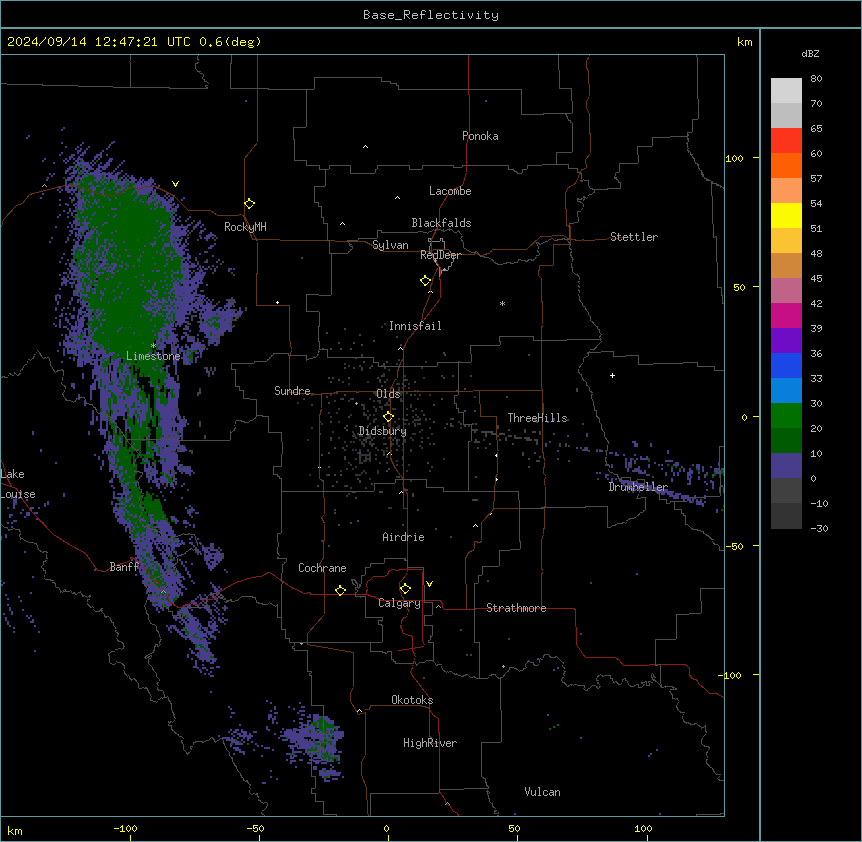Click the Base_Reflectivity title text

431,15
